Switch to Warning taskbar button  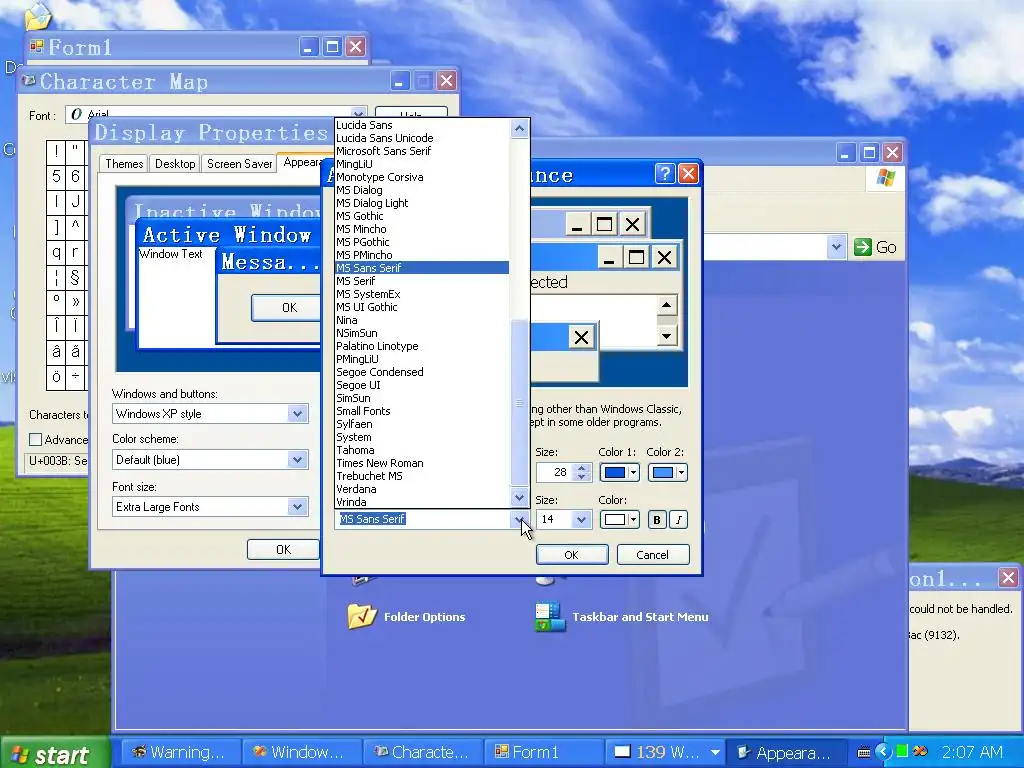click(x=180, y=752)
